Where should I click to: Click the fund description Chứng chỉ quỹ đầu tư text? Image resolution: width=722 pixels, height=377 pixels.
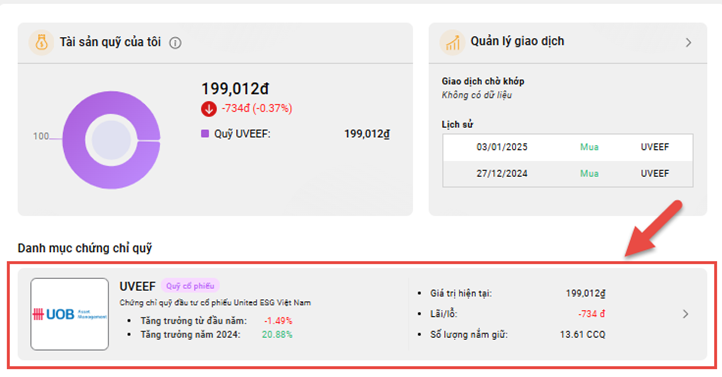pyautogui.click(x=215, y=303)
